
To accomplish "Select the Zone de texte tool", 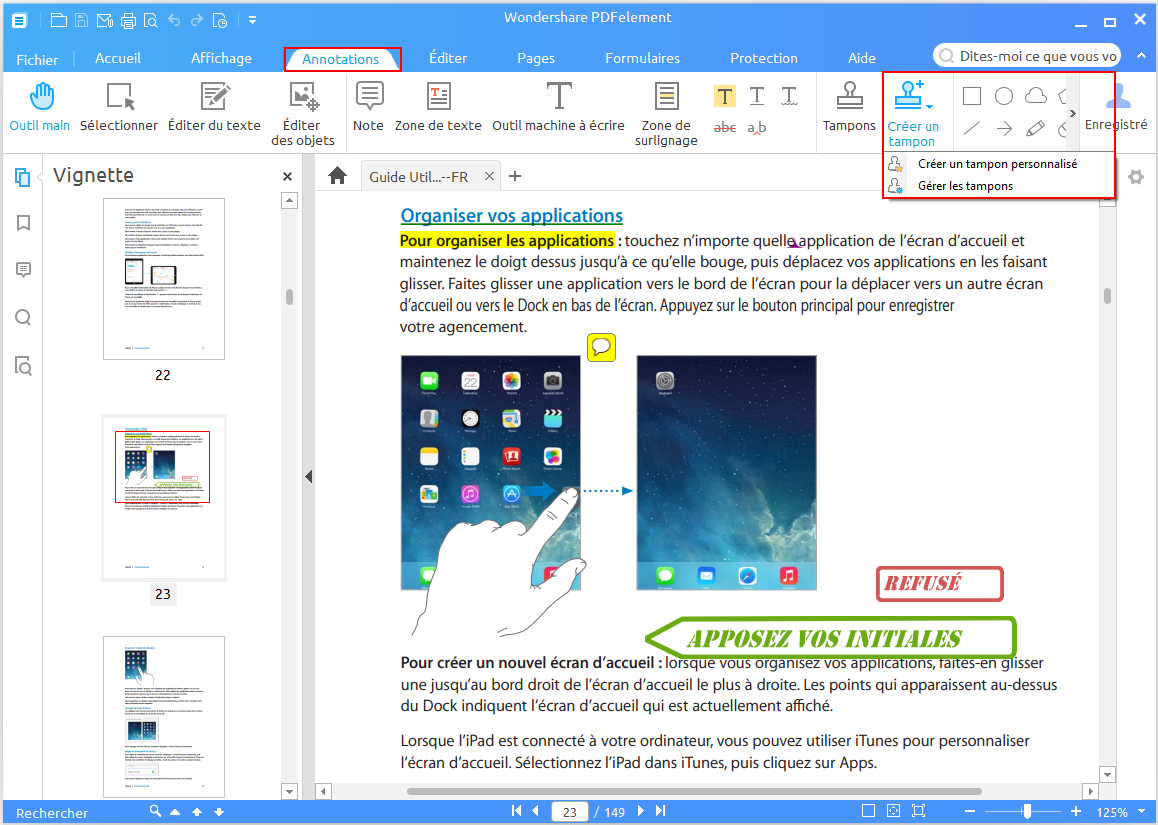I will (438, 108).
